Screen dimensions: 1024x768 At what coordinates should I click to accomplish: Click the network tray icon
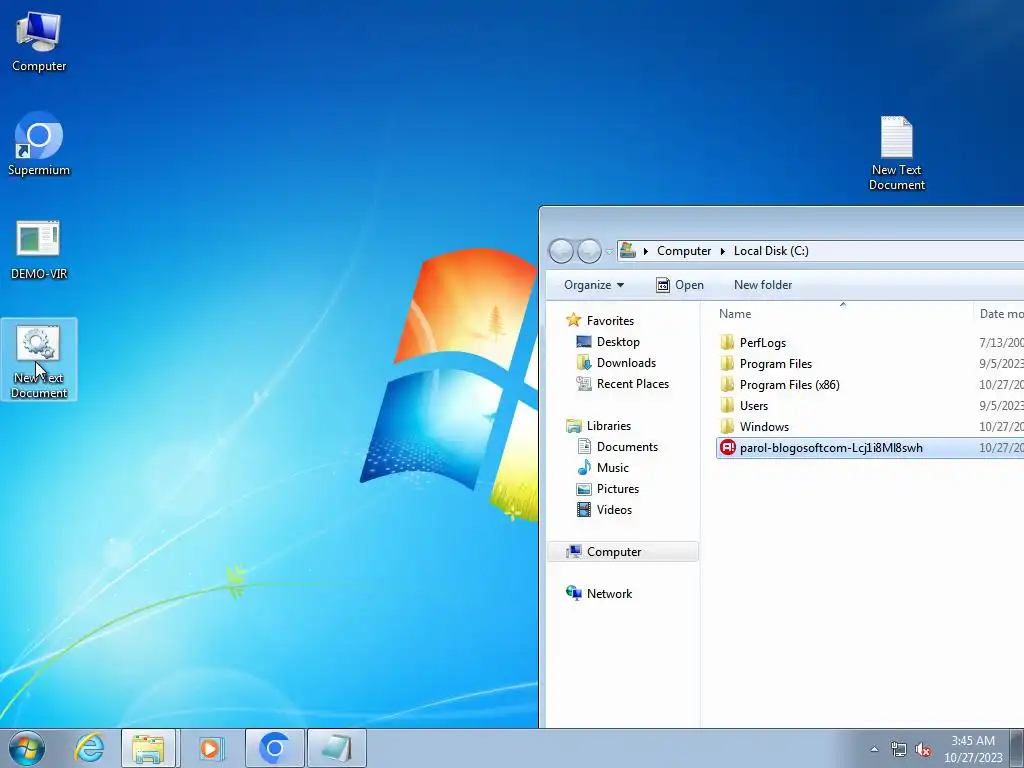point(899,749)
